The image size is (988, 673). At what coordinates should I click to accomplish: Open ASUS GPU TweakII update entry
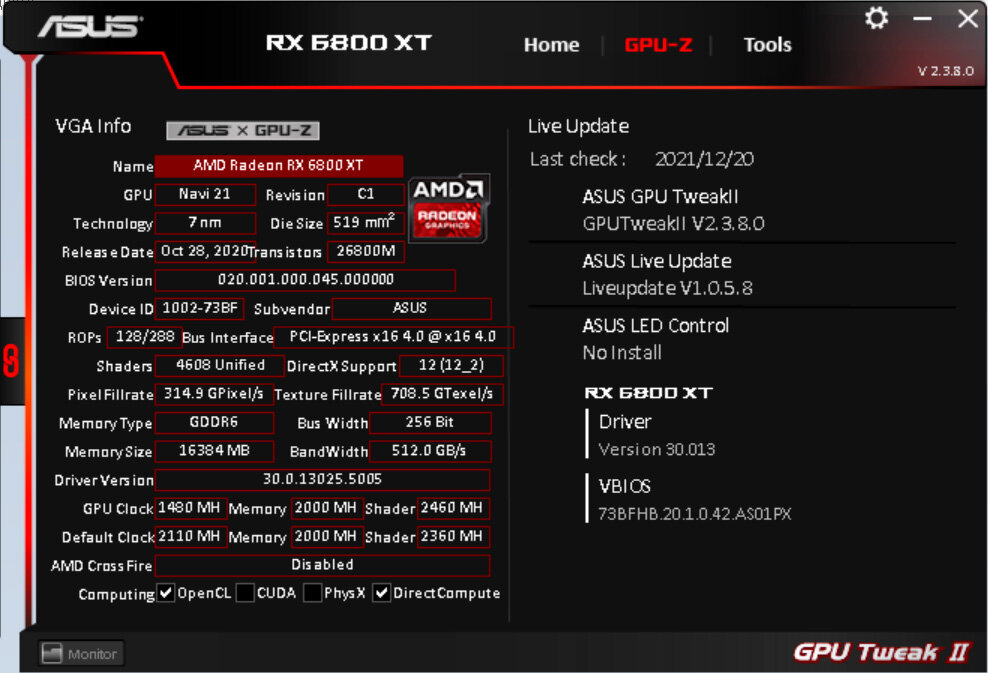pyautogui.click(x=672, y=210)
